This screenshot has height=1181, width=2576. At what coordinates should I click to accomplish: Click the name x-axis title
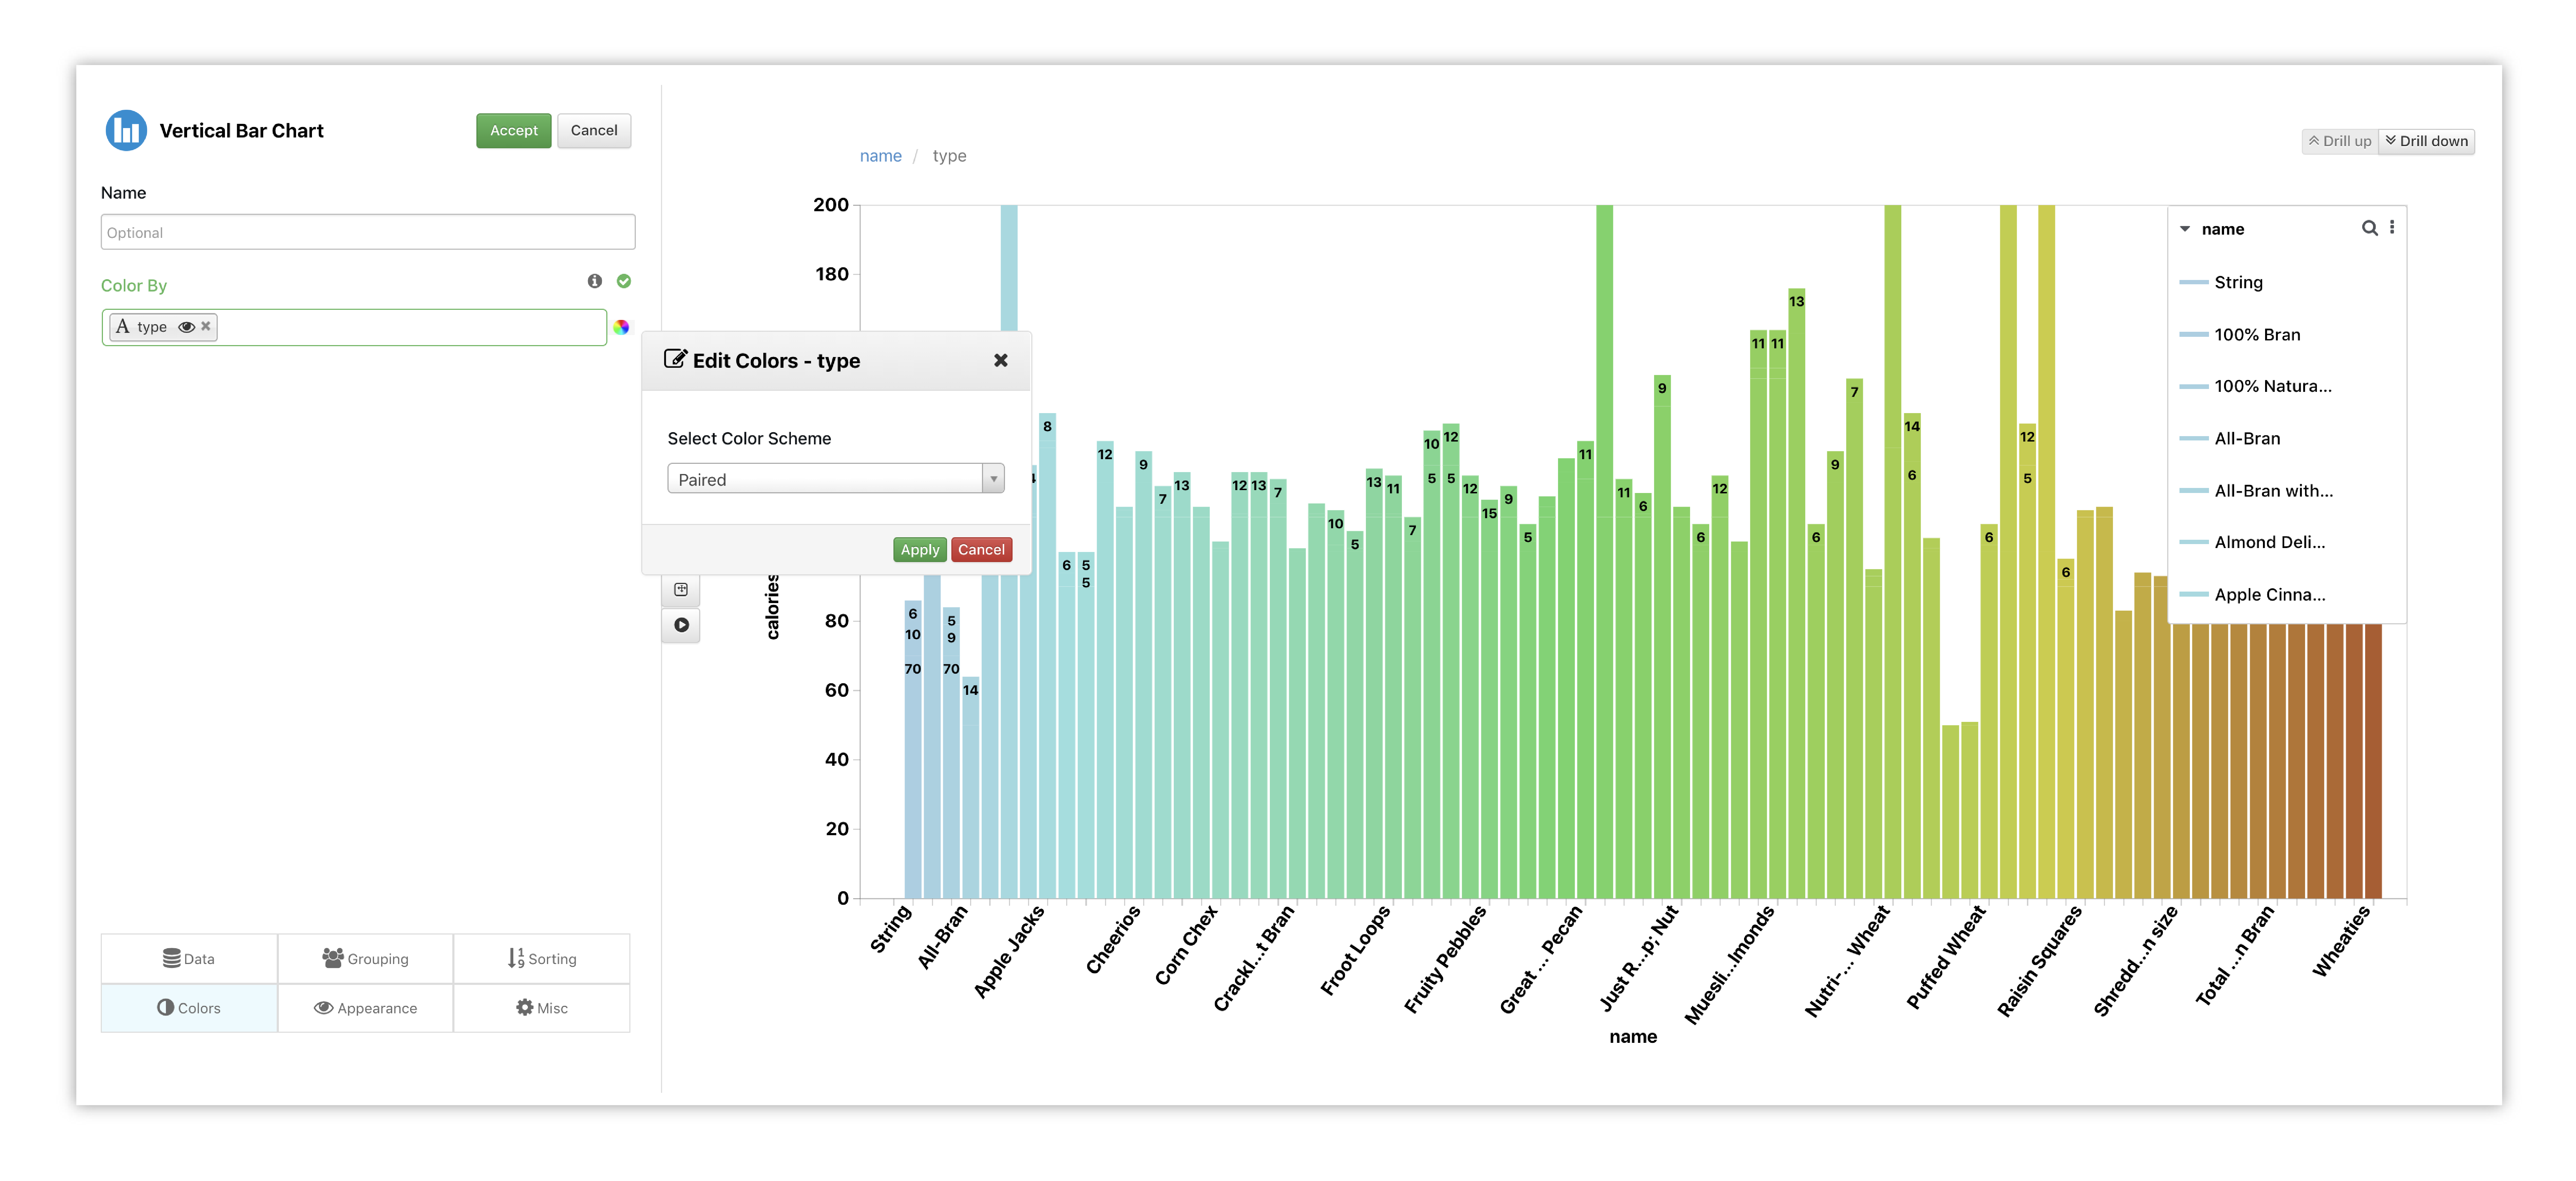(1632, 1037)
